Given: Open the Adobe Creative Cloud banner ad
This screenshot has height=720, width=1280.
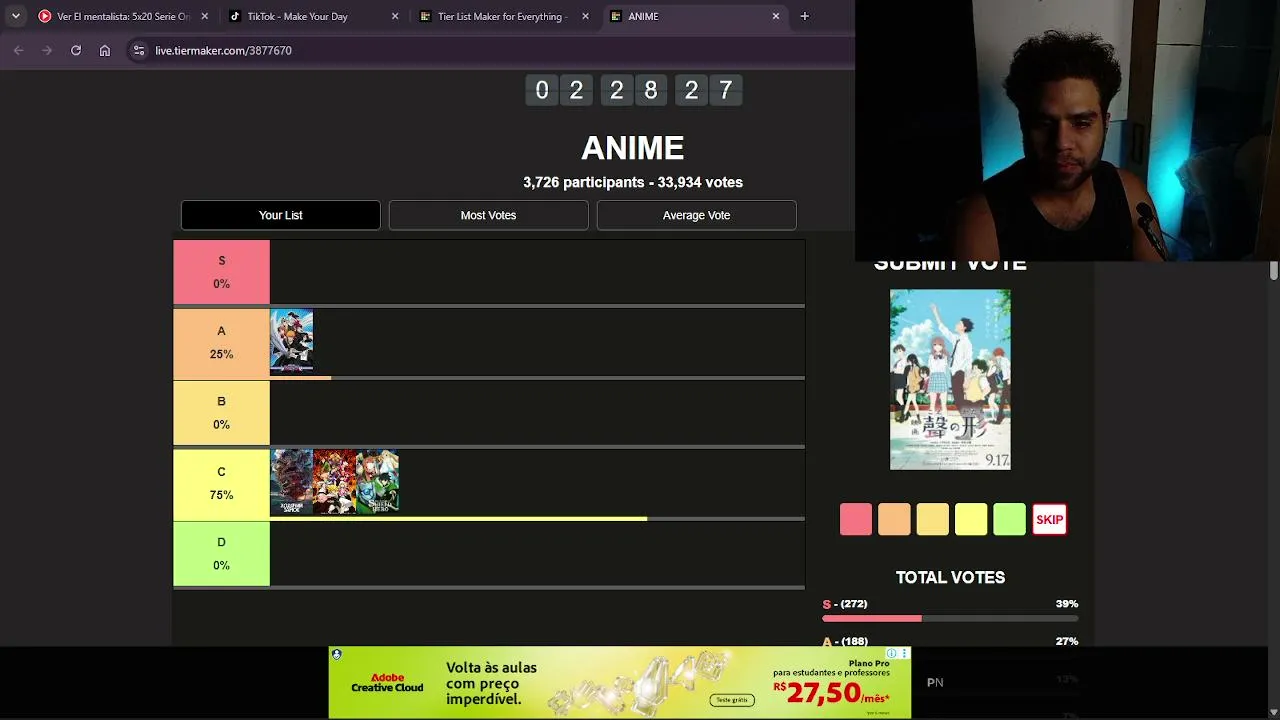Looking at the screenshot, I should tap(620, 682).
